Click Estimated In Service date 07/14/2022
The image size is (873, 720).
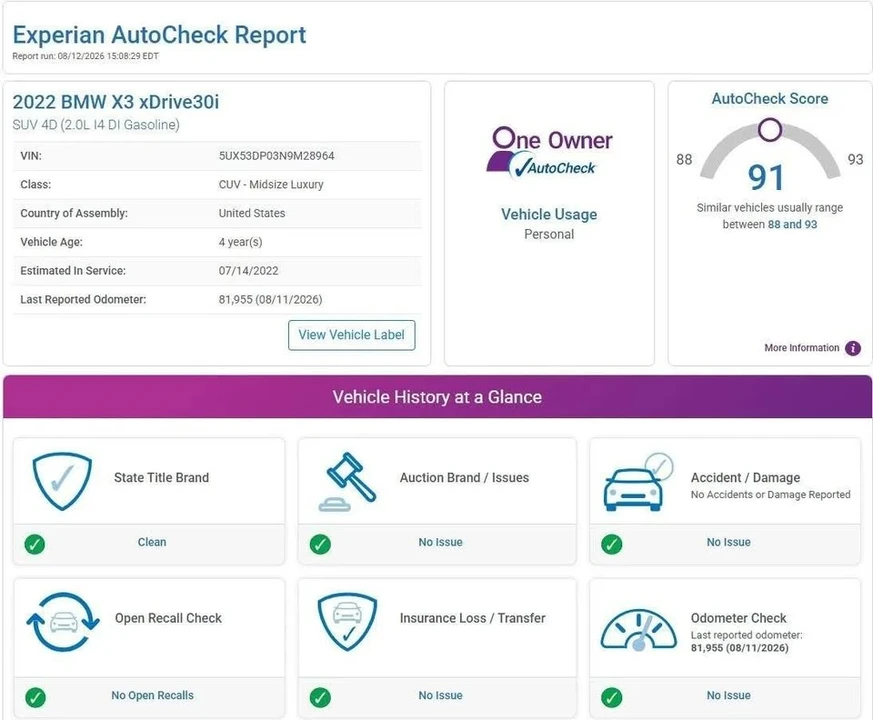[248, 271]
